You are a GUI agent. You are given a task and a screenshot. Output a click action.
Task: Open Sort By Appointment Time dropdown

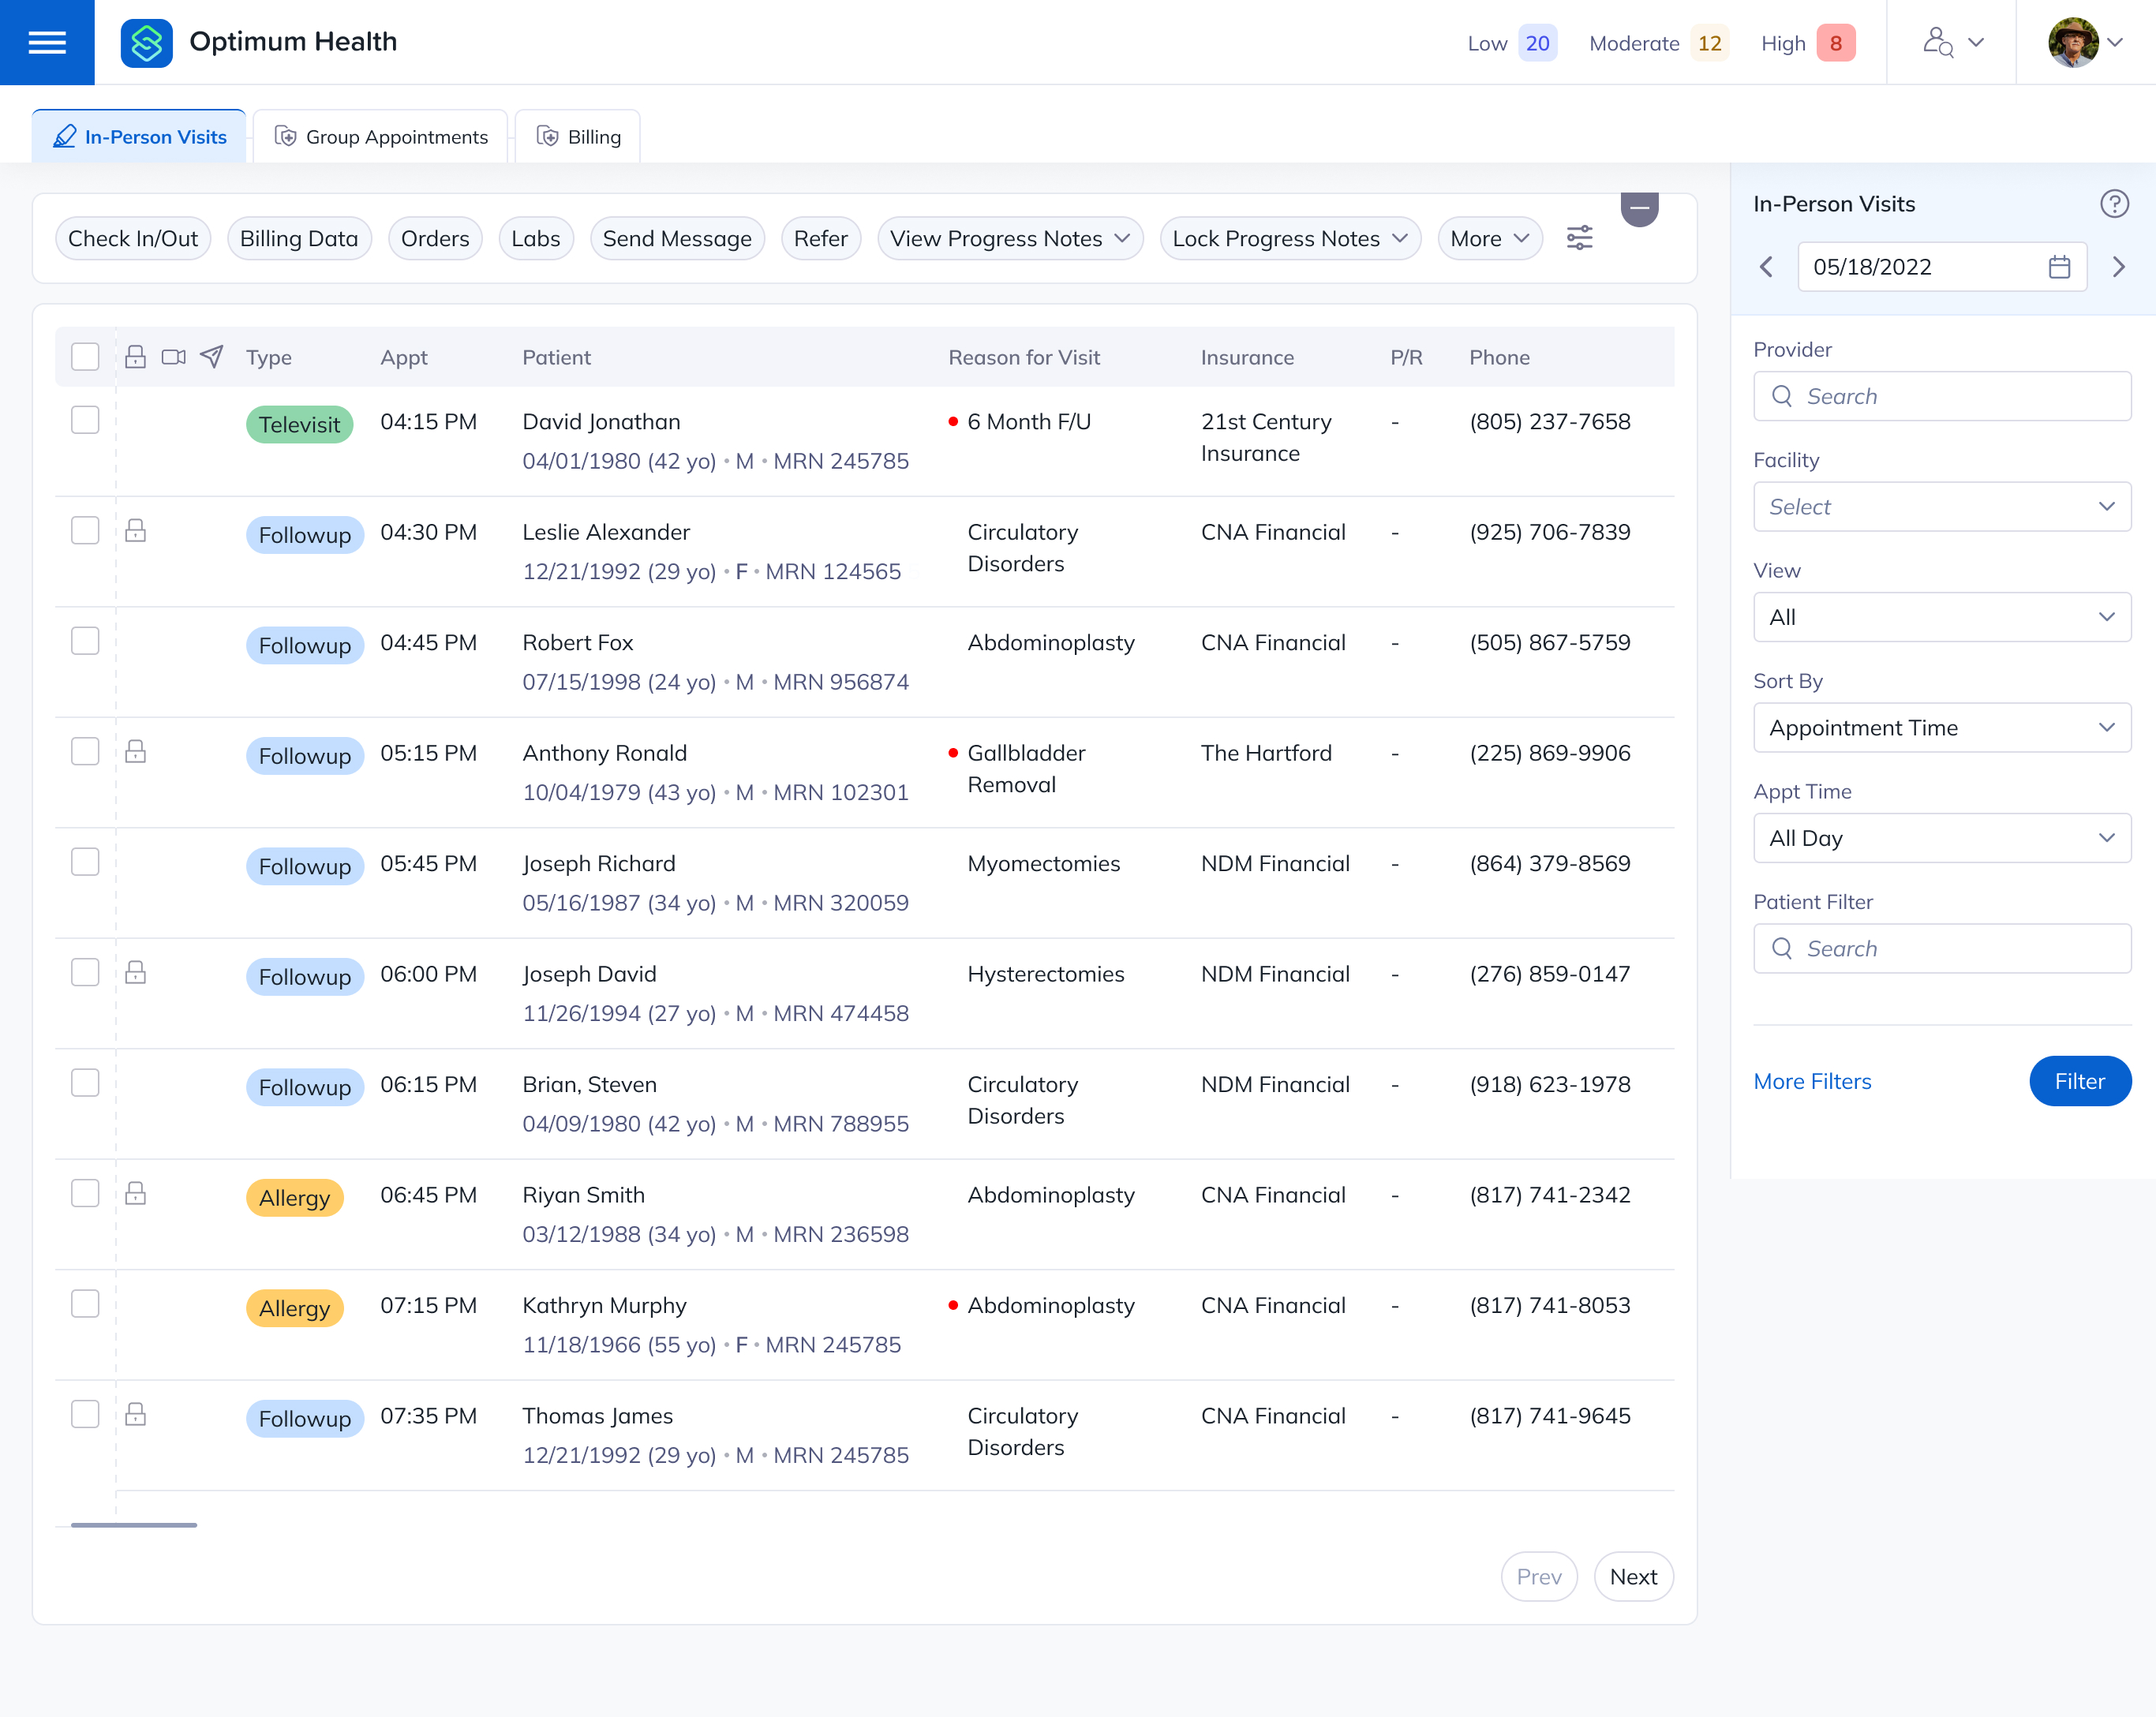click(1941, 728)
